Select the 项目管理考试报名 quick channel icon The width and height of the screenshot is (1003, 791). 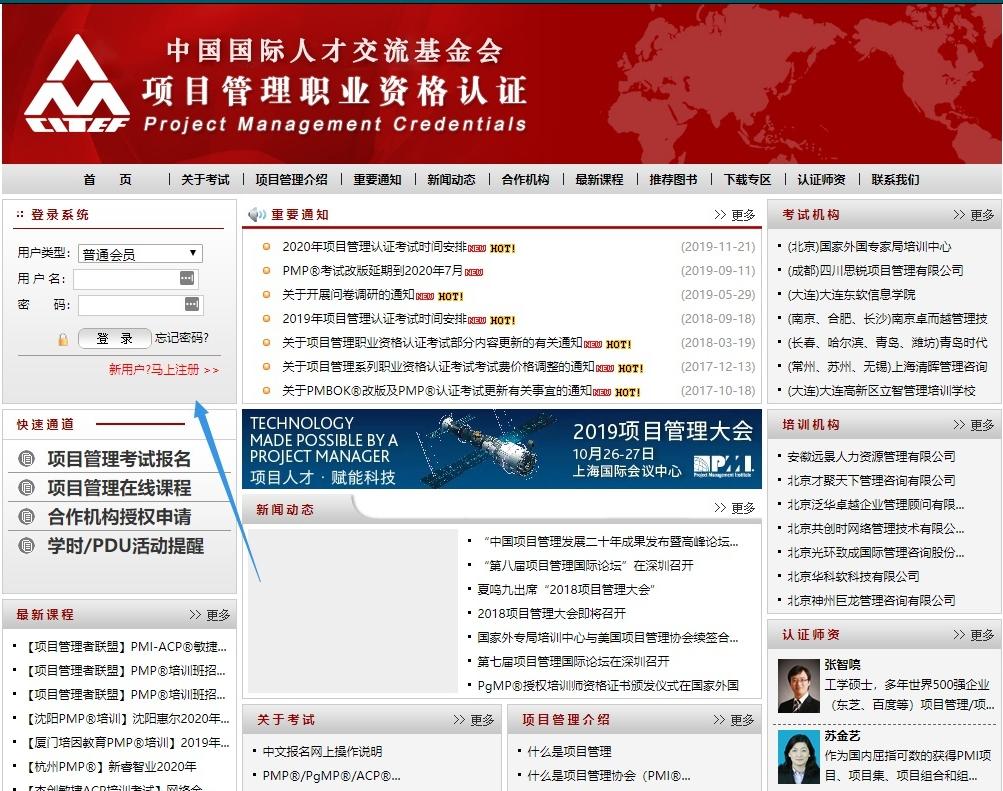28,460
